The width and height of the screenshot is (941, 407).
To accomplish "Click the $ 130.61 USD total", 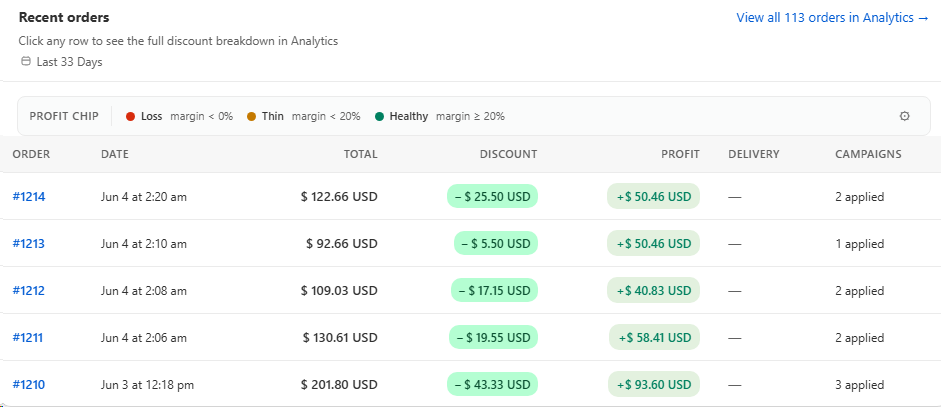I will tap(340, 337).
